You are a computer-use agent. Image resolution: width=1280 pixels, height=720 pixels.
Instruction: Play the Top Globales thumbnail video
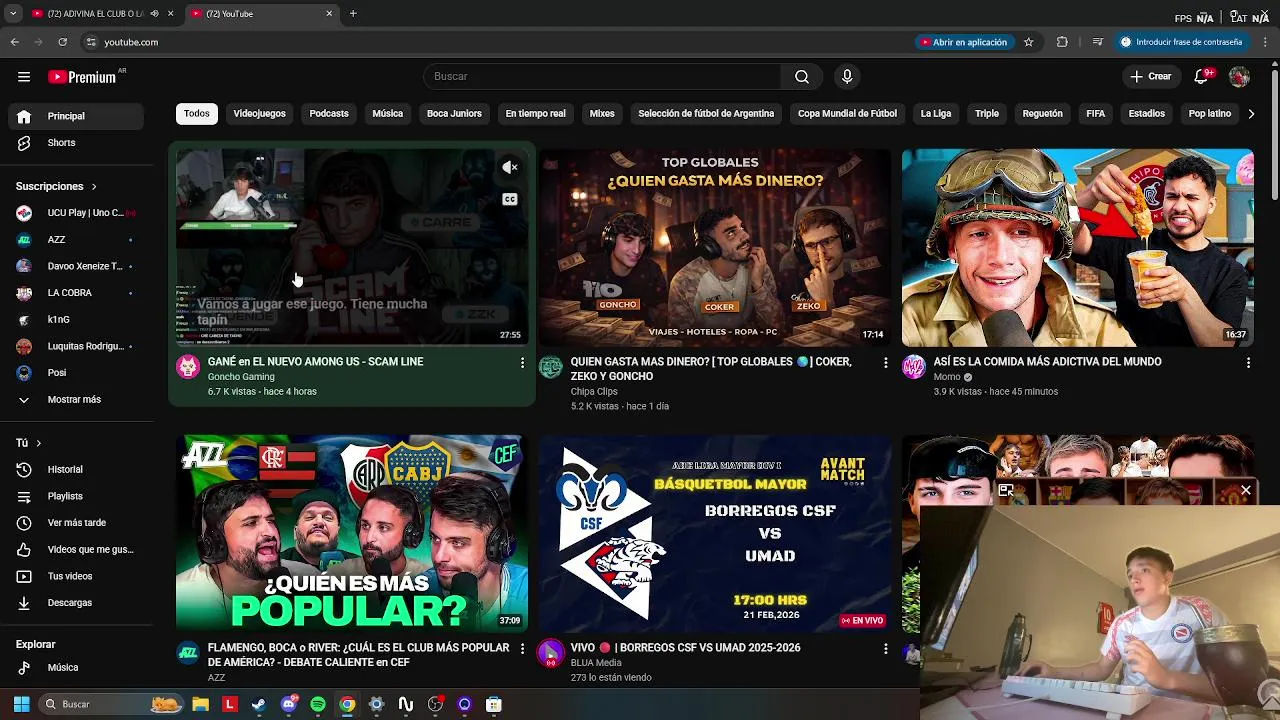point(715,248)
